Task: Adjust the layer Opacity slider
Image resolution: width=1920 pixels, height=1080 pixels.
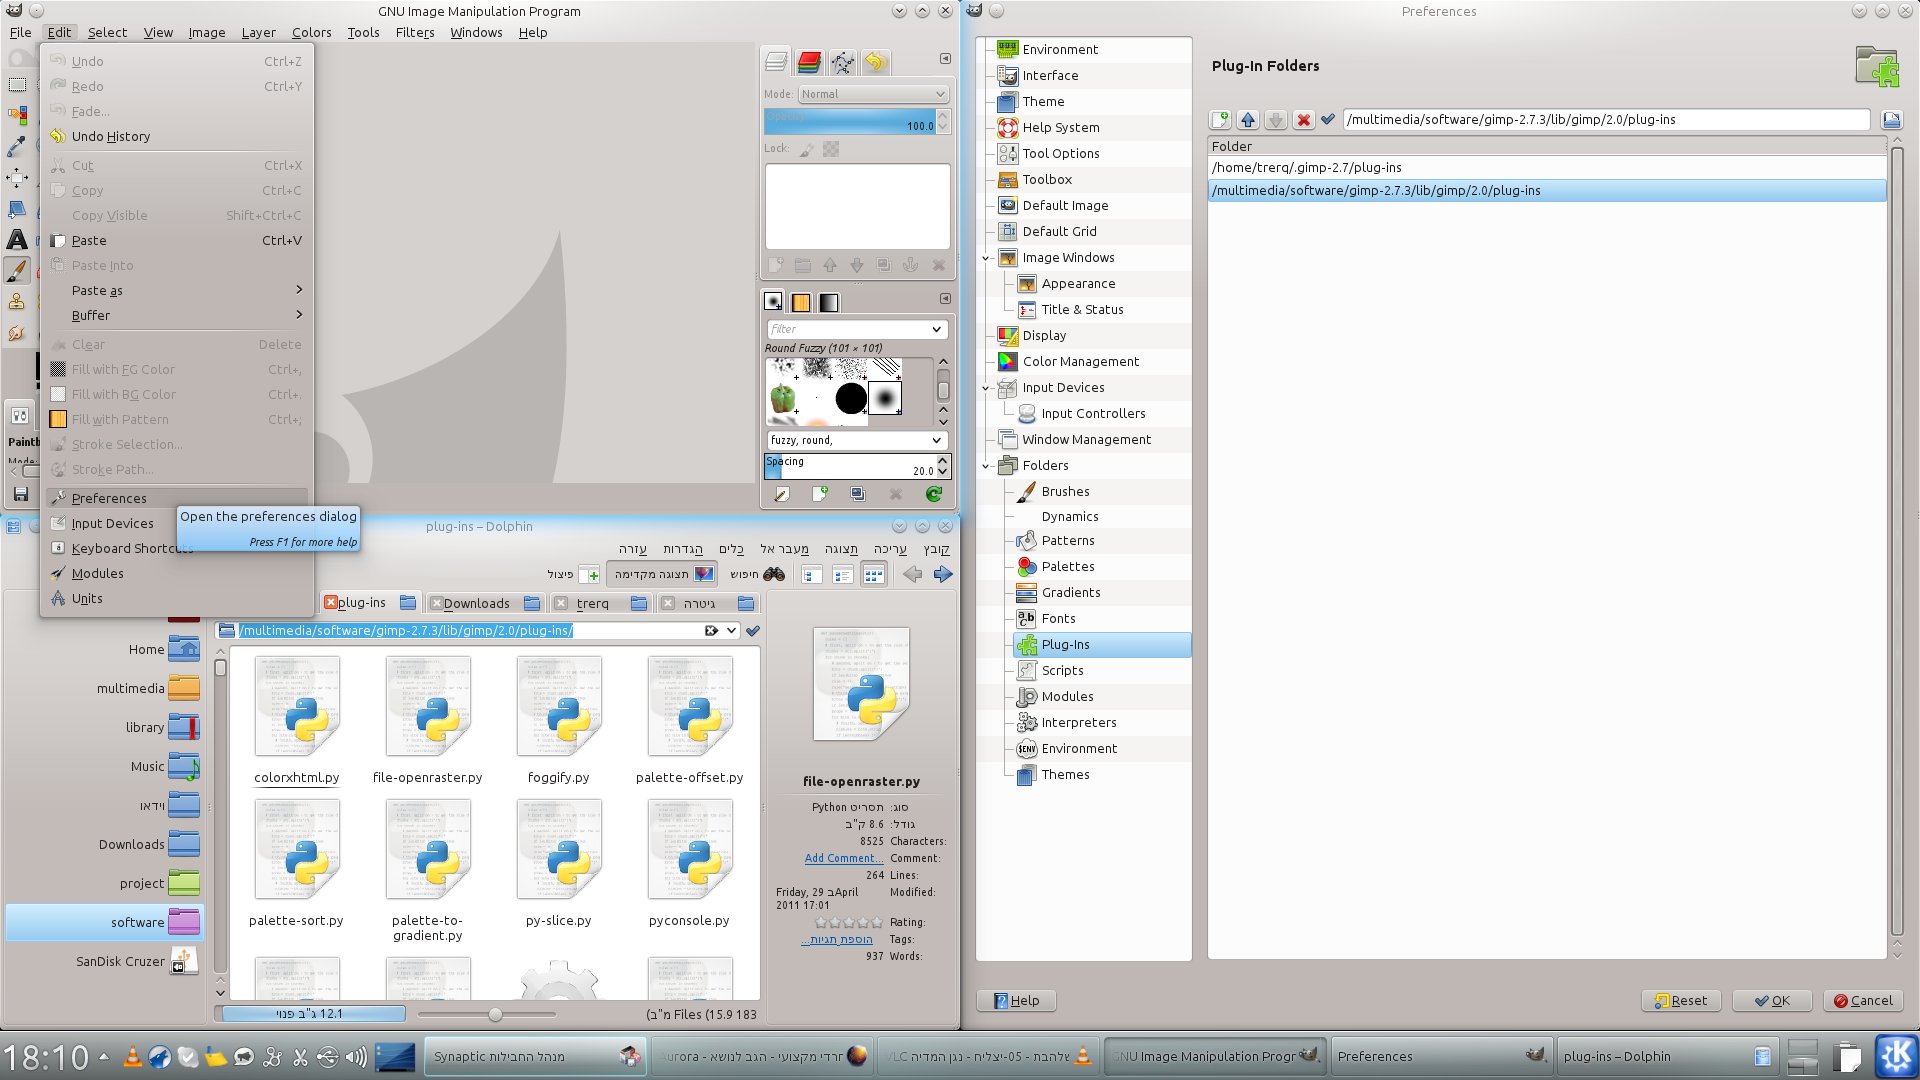Action: [x=850, y=122]
